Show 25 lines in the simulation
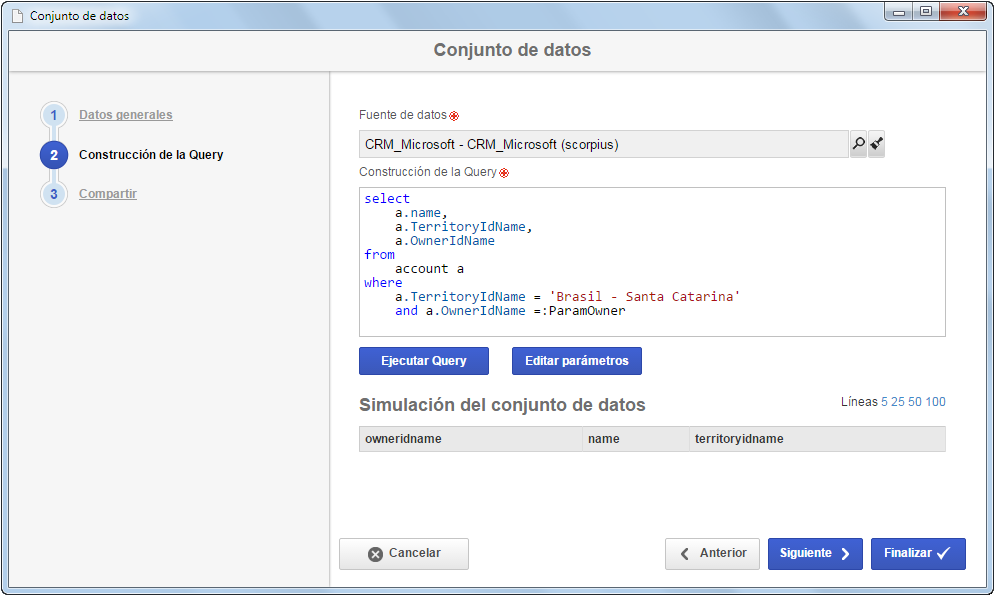This screenshot has height=596, width=995. click(x=897, y=402)
